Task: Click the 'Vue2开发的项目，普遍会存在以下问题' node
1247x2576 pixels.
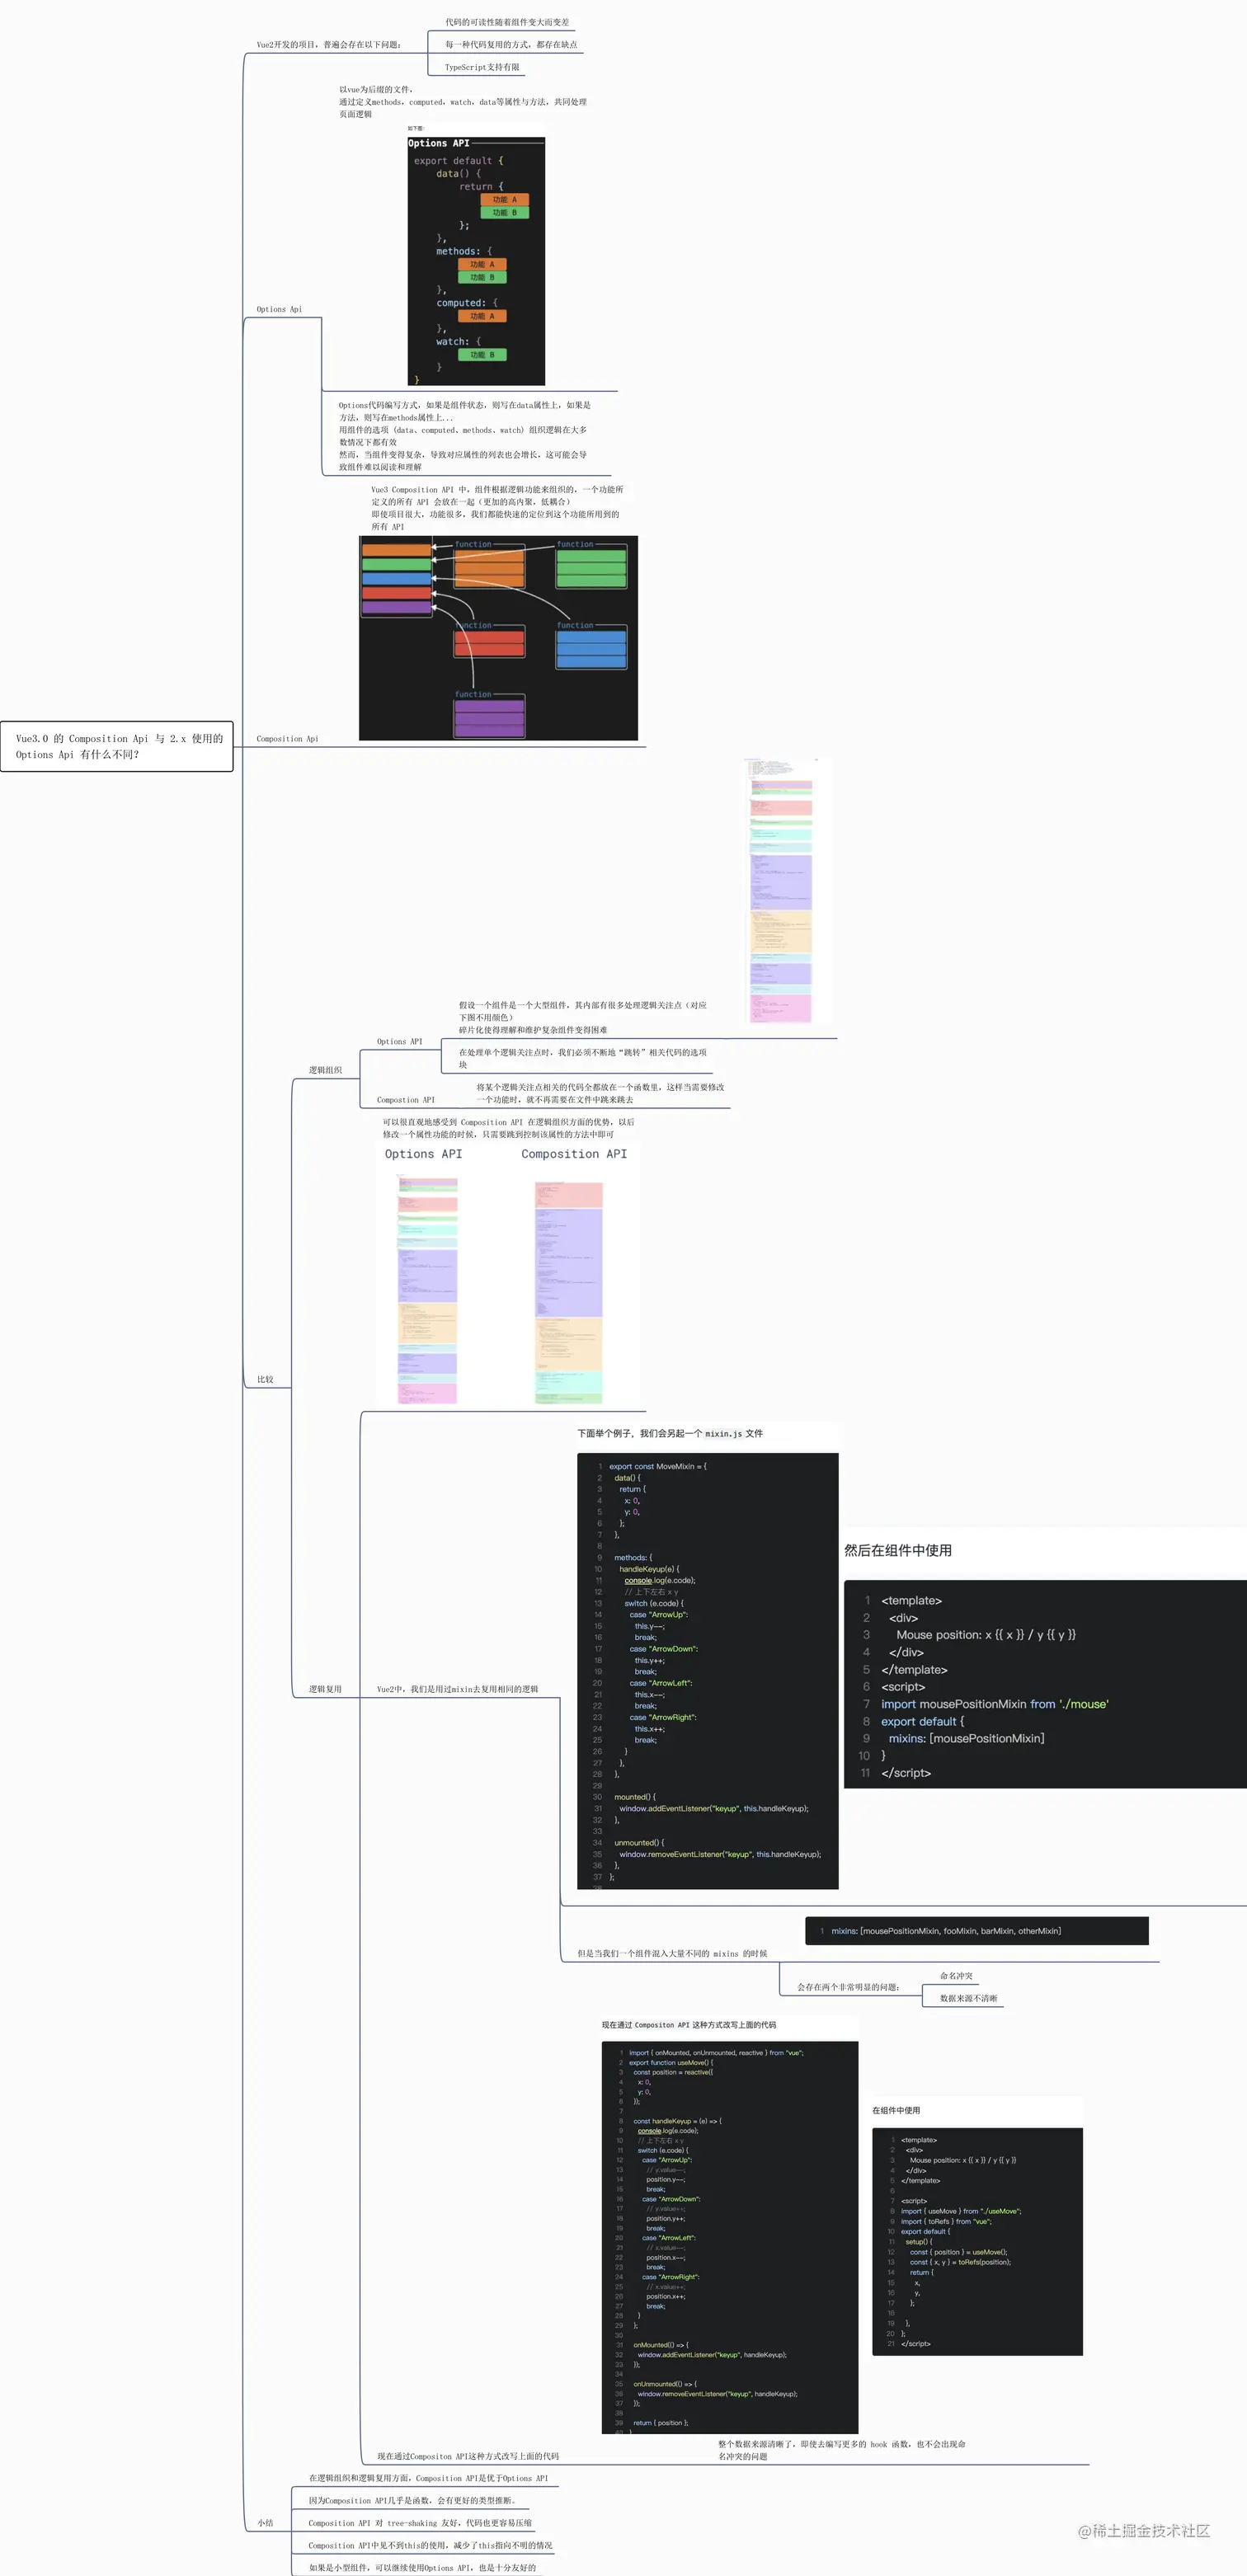Action: 329,45
